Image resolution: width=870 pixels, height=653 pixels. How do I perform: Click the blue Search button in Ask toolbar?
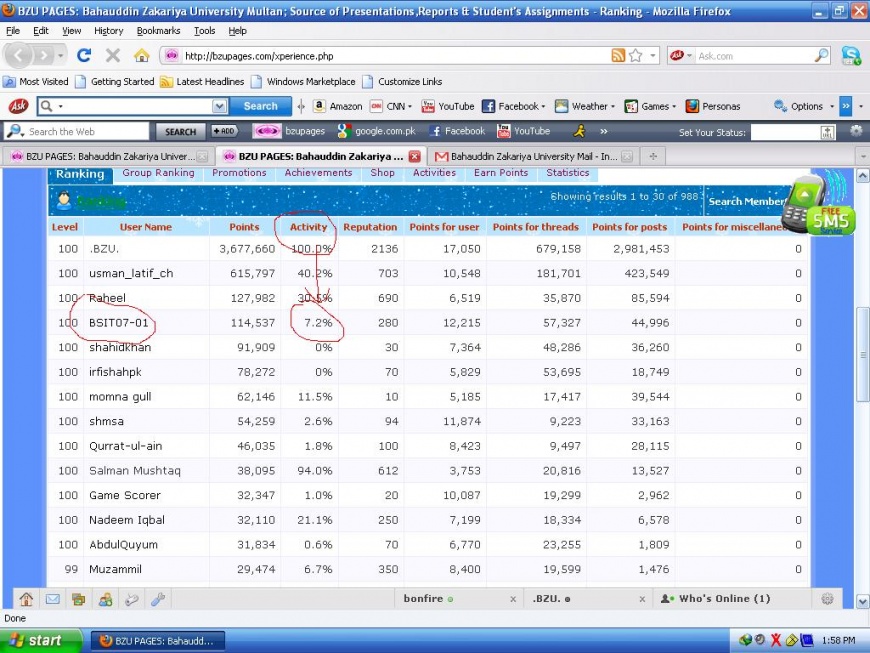tap(260, 106)
